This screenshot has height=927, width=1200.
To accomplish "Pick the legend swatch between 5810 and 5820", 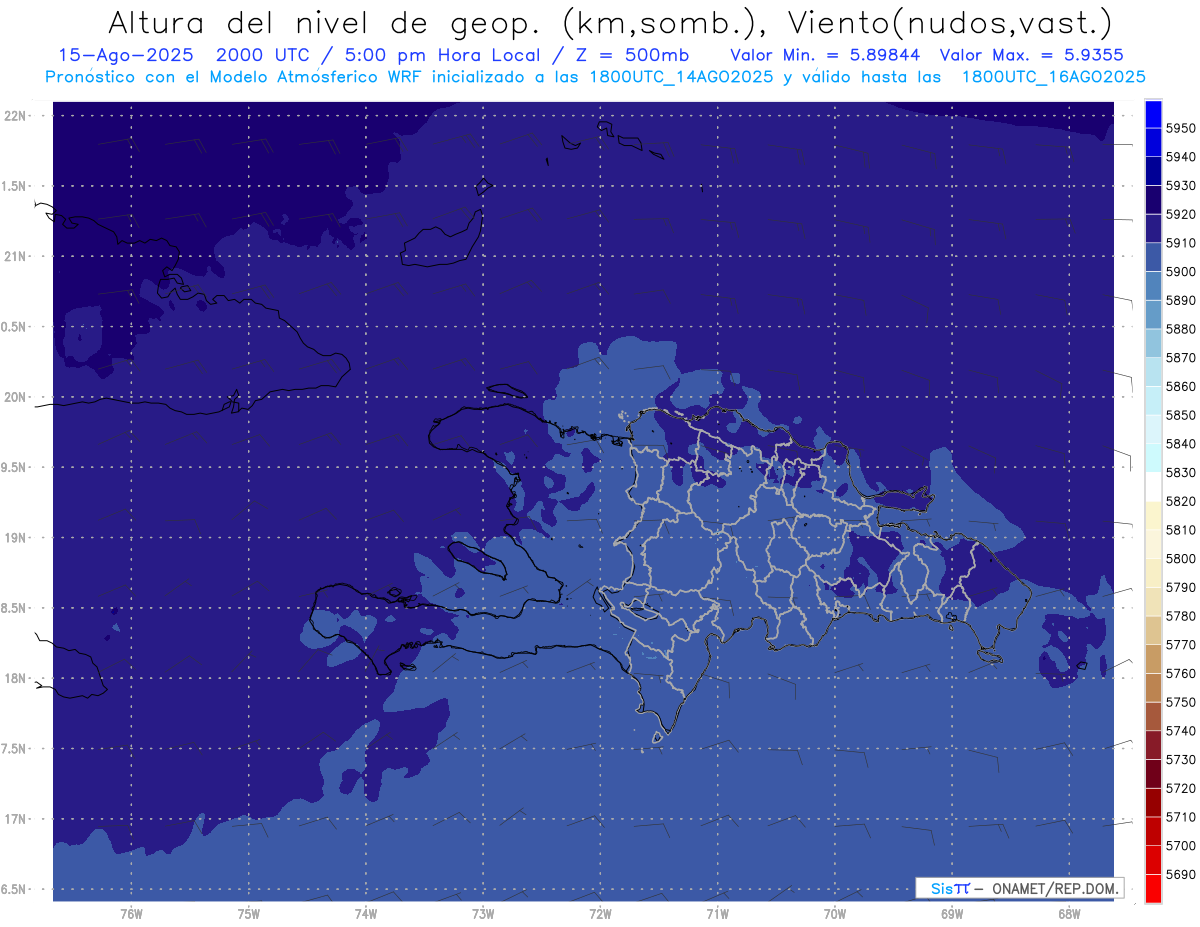I will pos(1152,516).
